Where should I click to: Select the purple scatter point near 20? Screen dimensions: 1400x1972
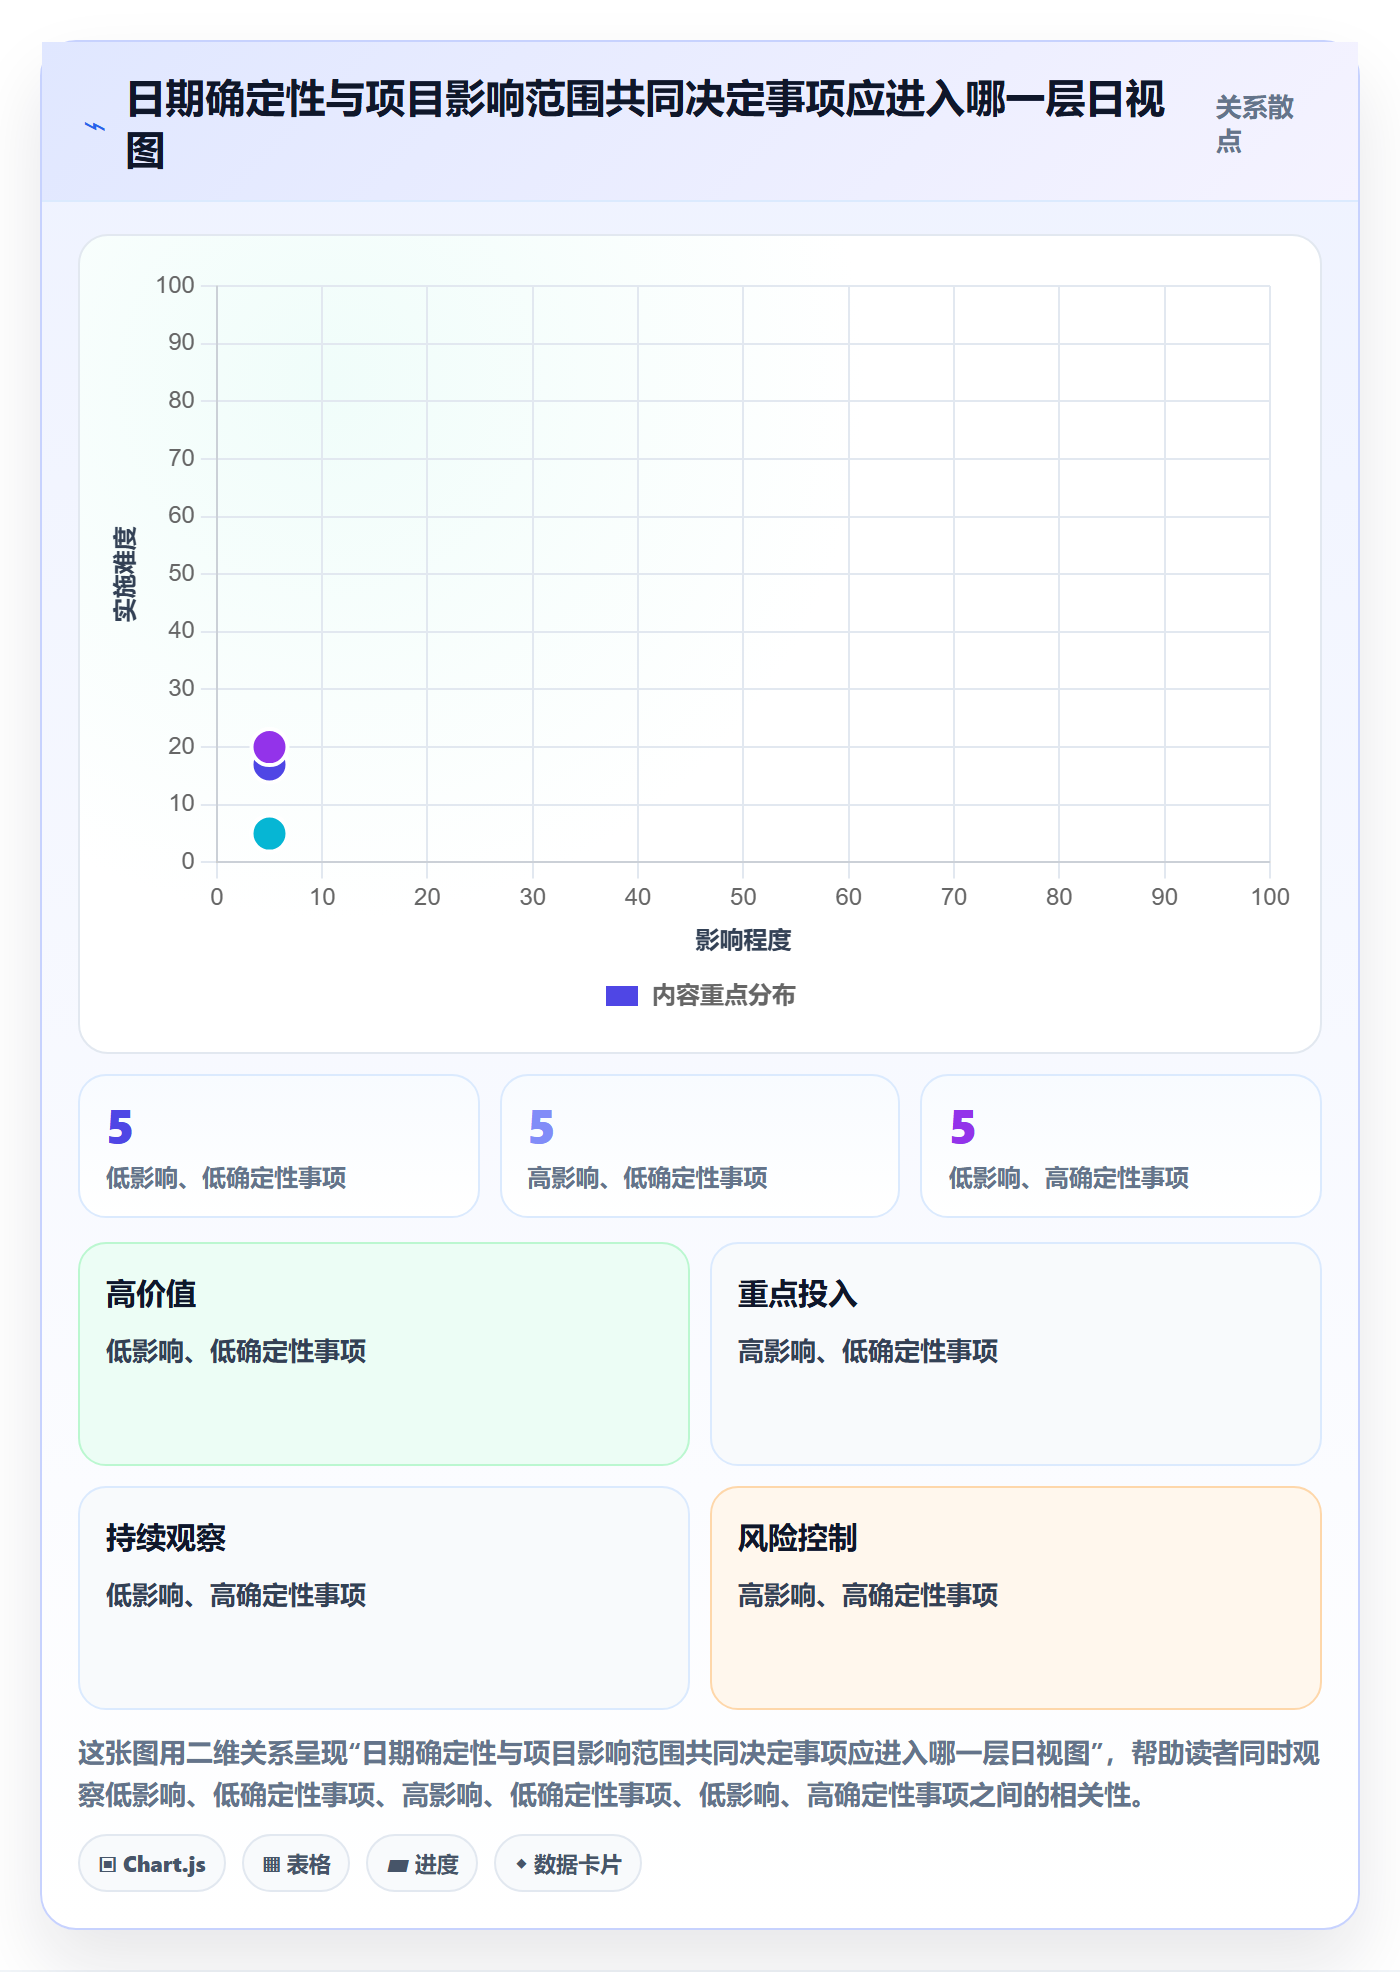point(269,746)
